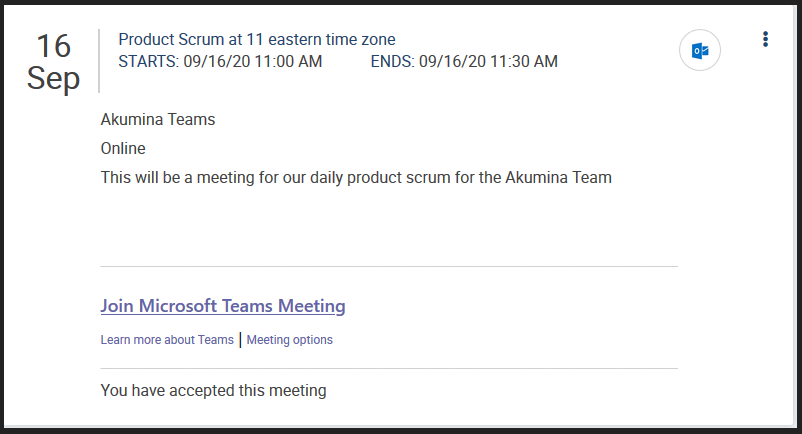Click the 11:00 AM start date-time value
802x434 pixels.
(252, 62)
